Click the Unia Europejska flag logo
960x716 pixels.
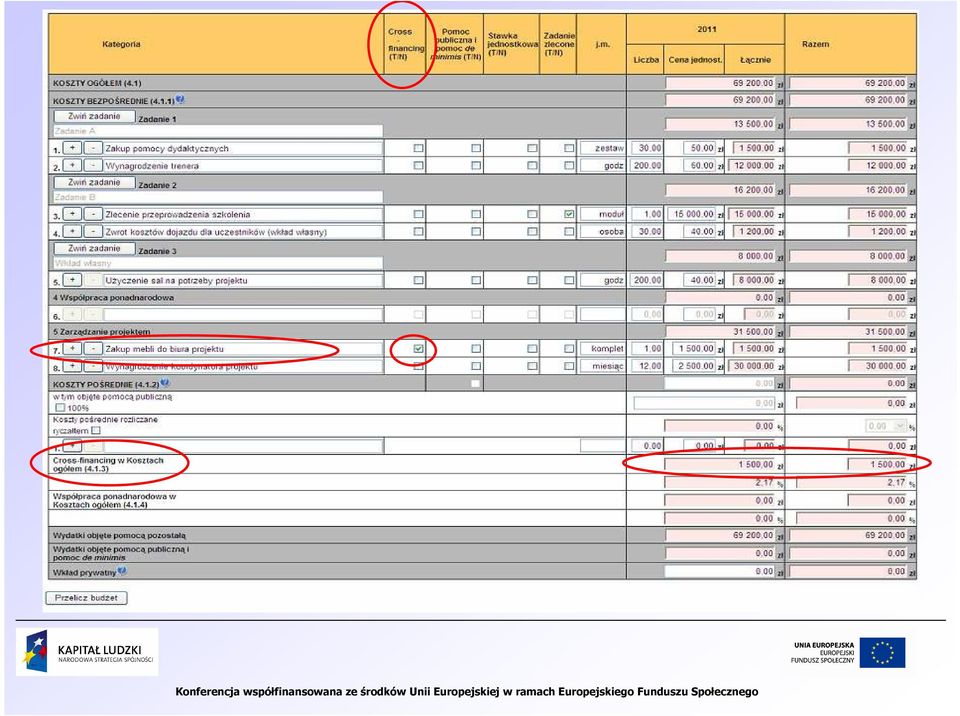point(882,652)
